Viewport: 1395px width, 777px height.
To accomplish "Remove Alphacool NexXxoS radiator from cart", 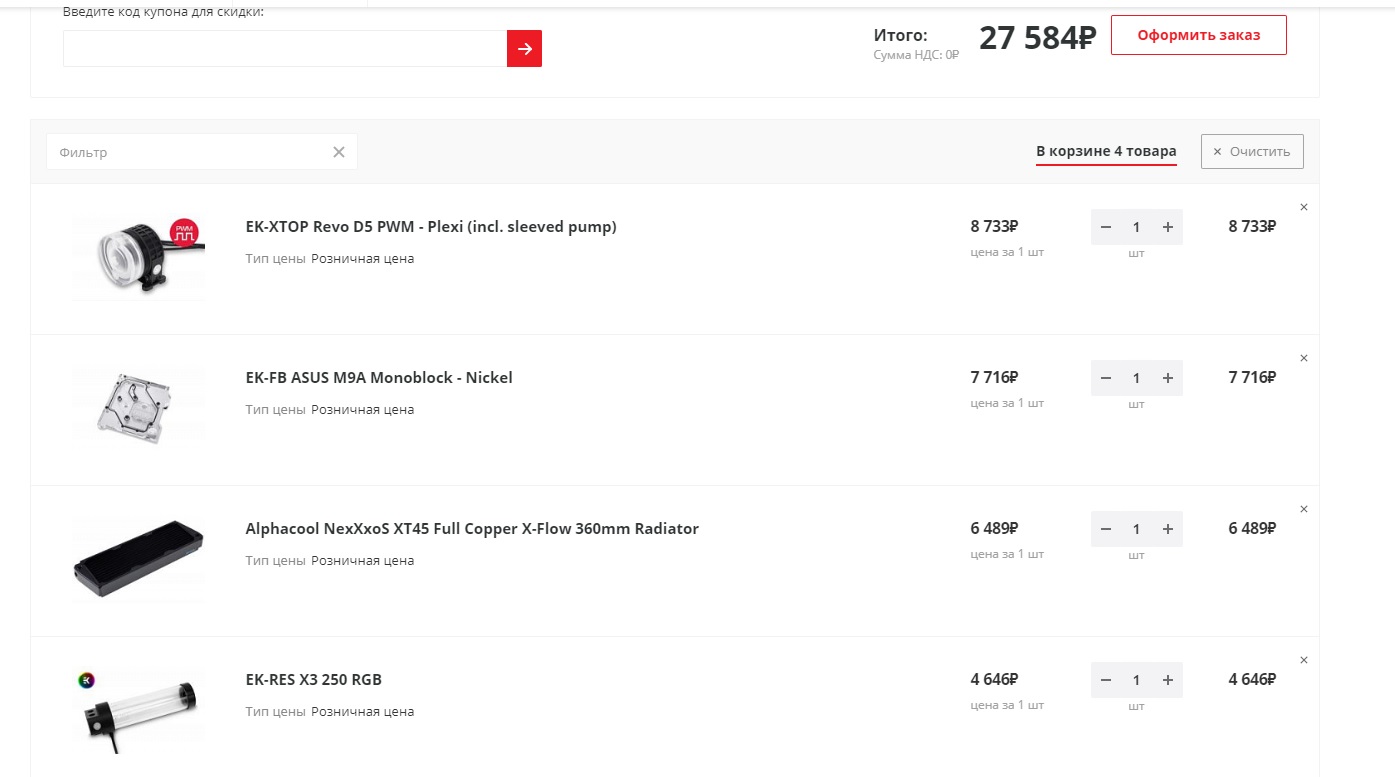I will [x=1303, y=509].
